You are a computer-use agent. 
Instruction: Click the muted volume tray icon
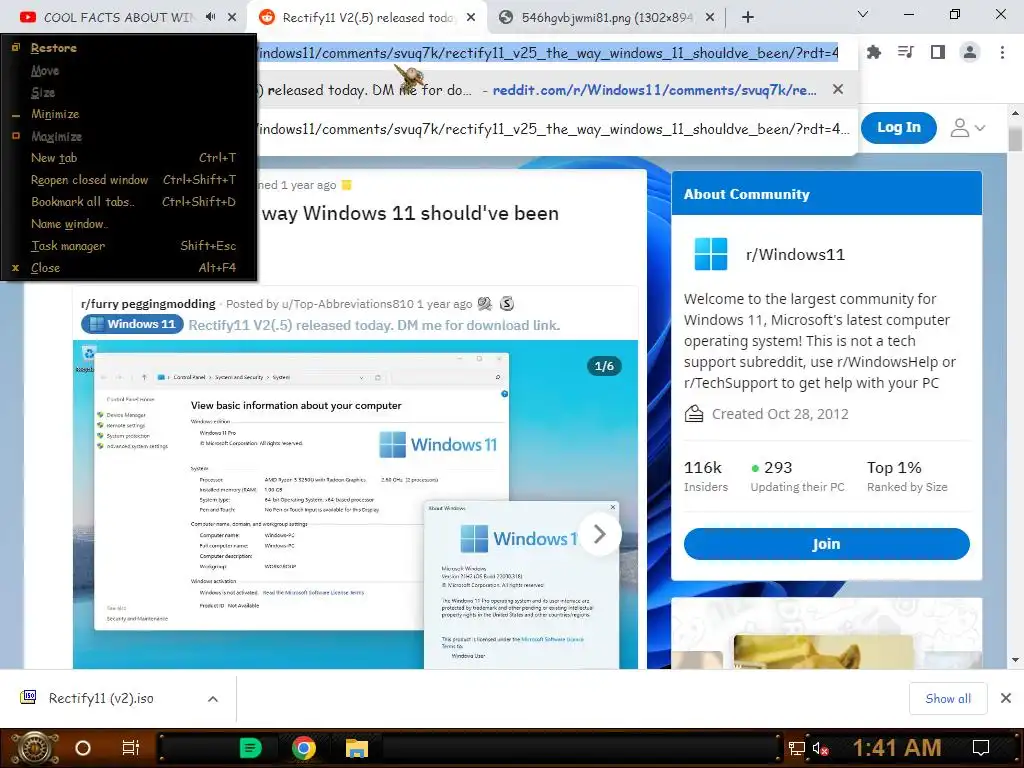[x=821, y=748]
